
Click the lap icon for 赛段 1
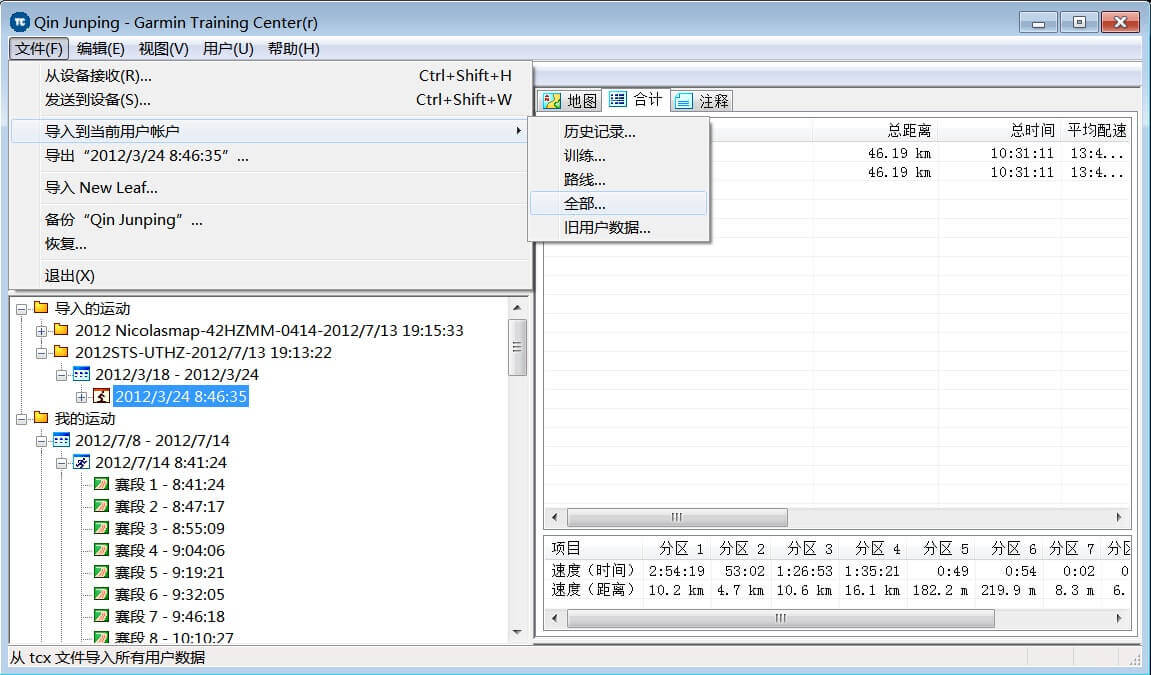click(x=101, y=484)
